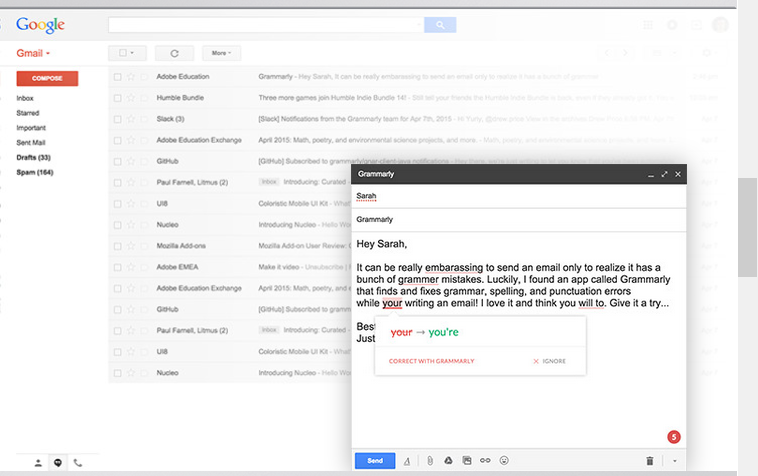The width and height of the screenshot is (758, 476).
Task: Check the last Nucleo email checkbox
Action: tap(117, 373)
